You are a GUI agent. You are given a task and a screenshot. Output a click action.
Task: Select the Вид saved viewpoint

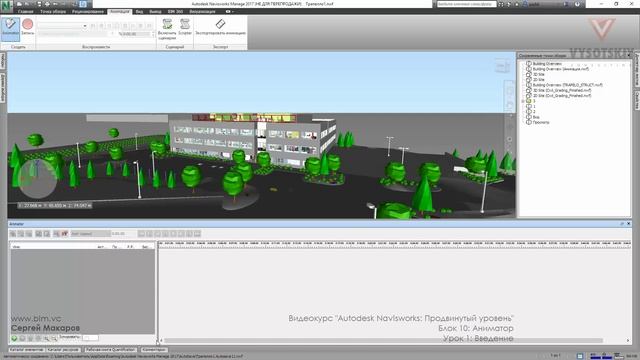click(536, 117)
